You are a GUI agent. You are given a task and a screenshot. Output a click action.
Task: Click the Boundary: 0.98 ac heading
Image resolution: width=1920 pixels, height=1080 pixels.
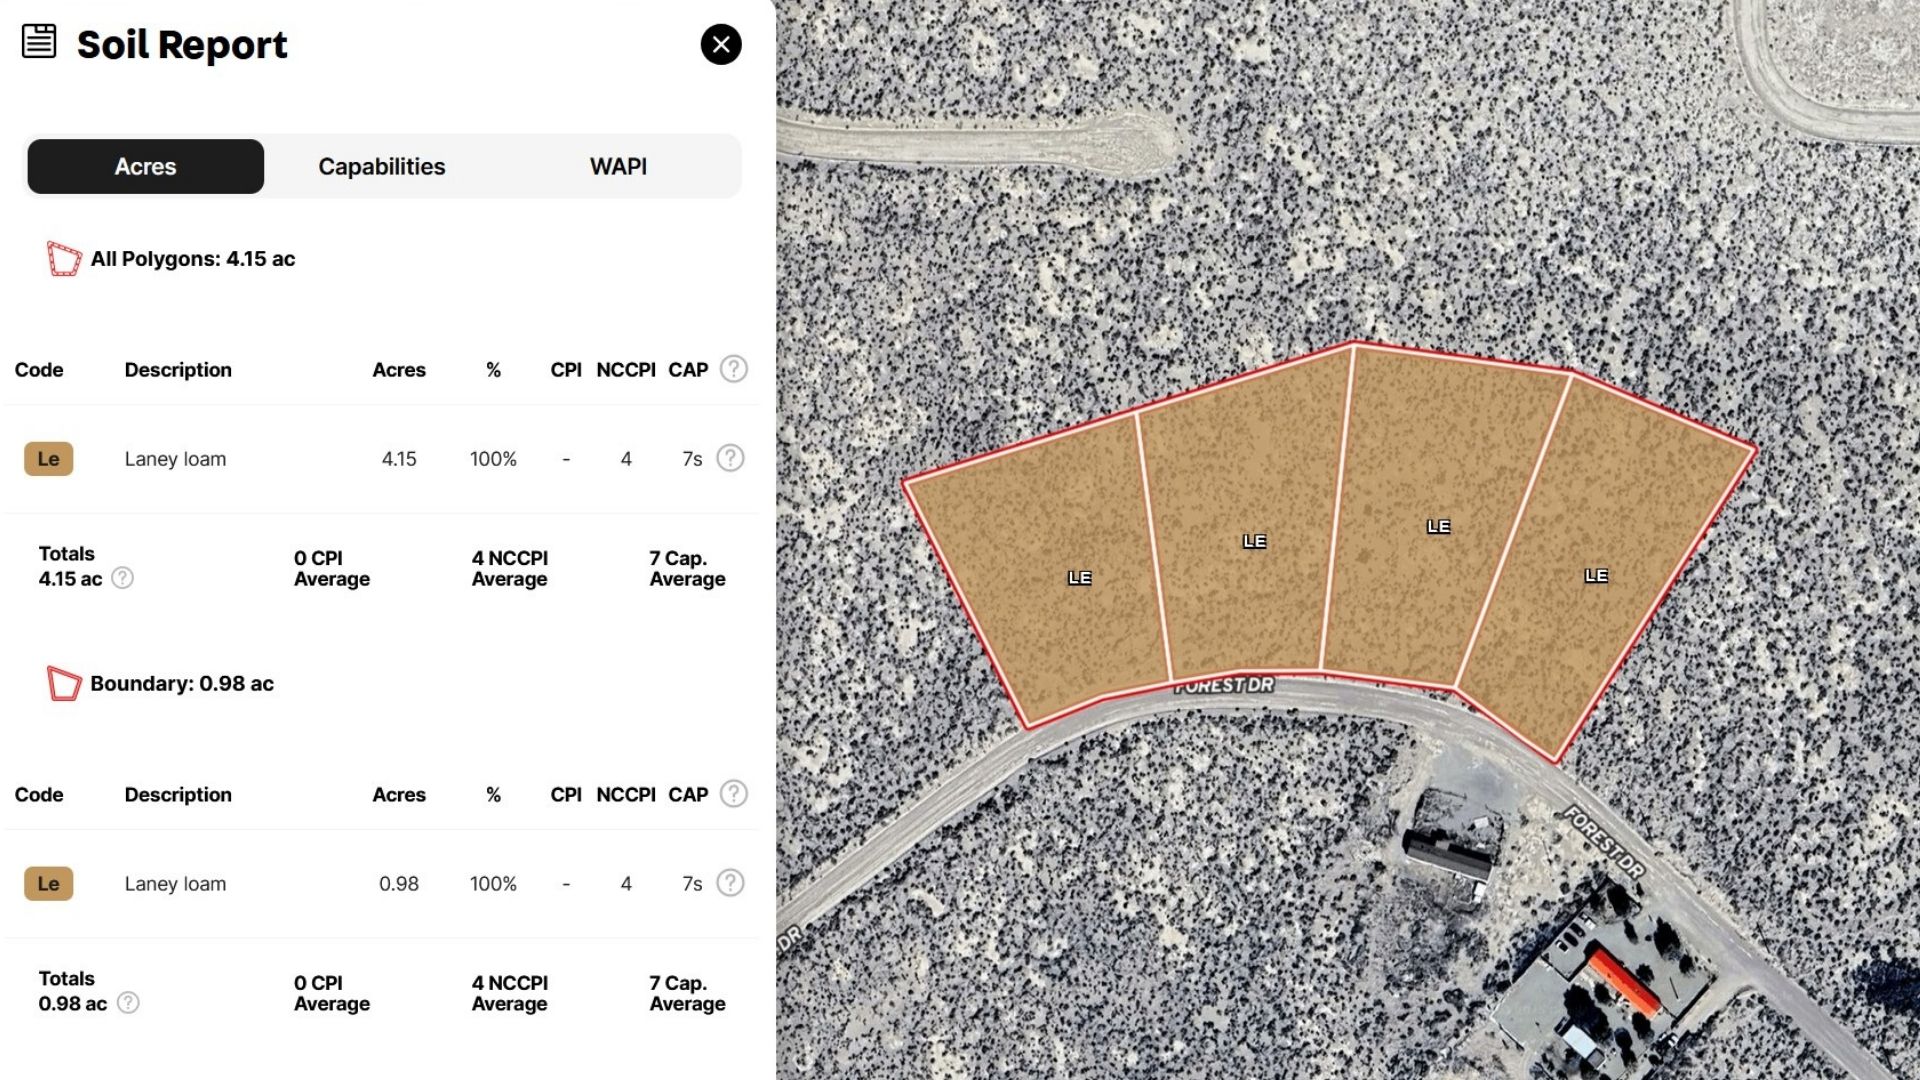pyautogui.click(x=182, y=684)
